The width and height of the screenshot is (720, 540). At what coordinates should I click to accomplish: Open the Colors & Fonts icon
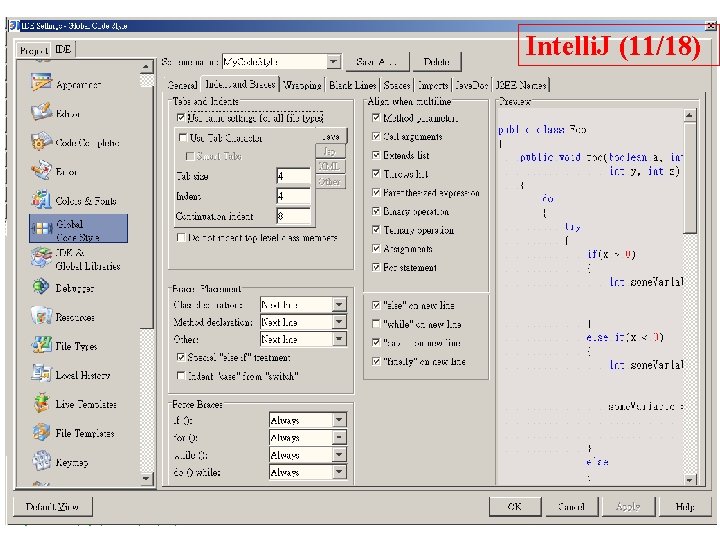[x=41, y=199]
